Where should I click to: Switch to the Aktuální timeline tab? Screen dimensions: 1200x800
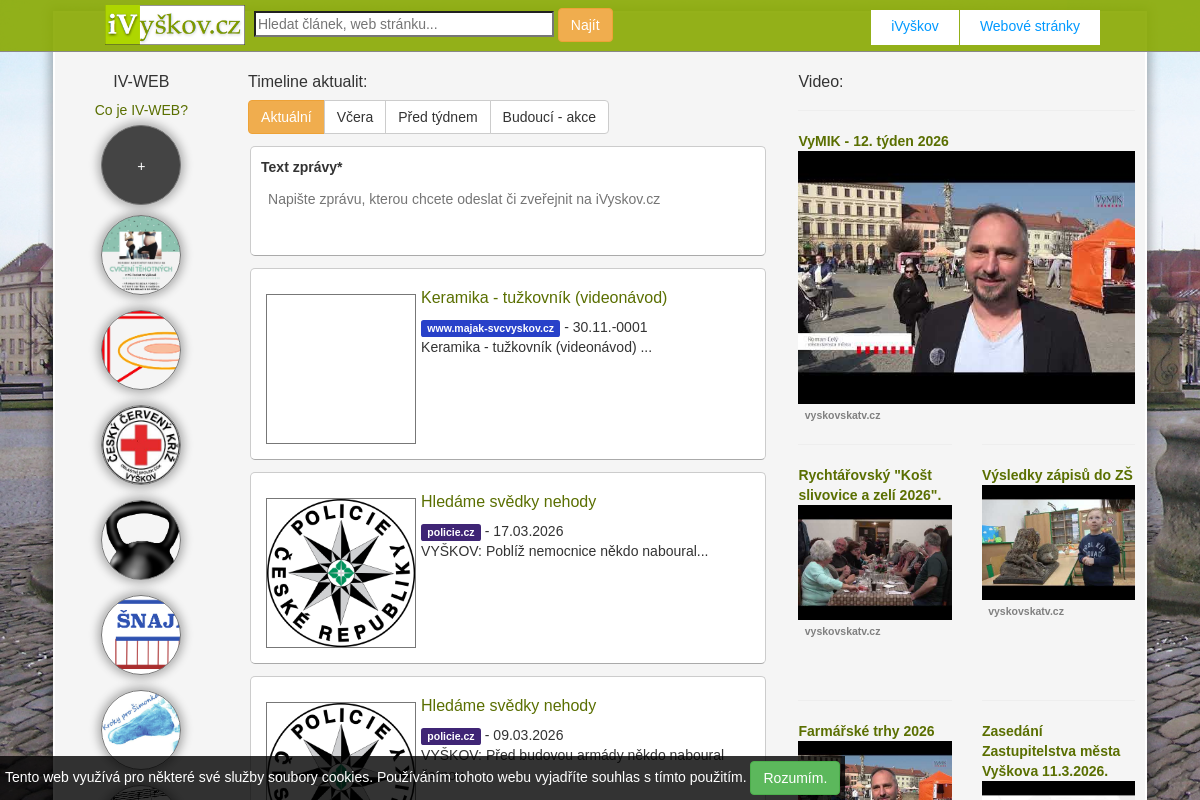(286, 117)
